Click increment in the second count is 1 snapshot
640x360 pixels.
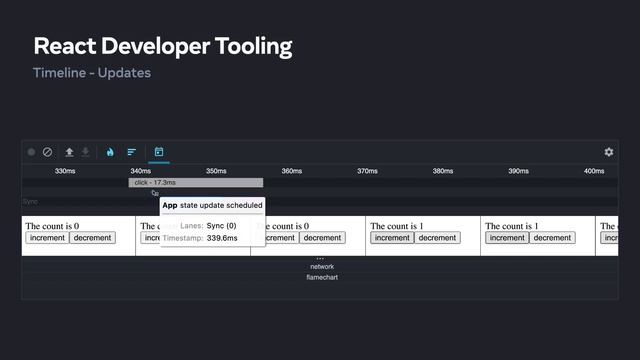pyautogui.click(x=507, y=238)
